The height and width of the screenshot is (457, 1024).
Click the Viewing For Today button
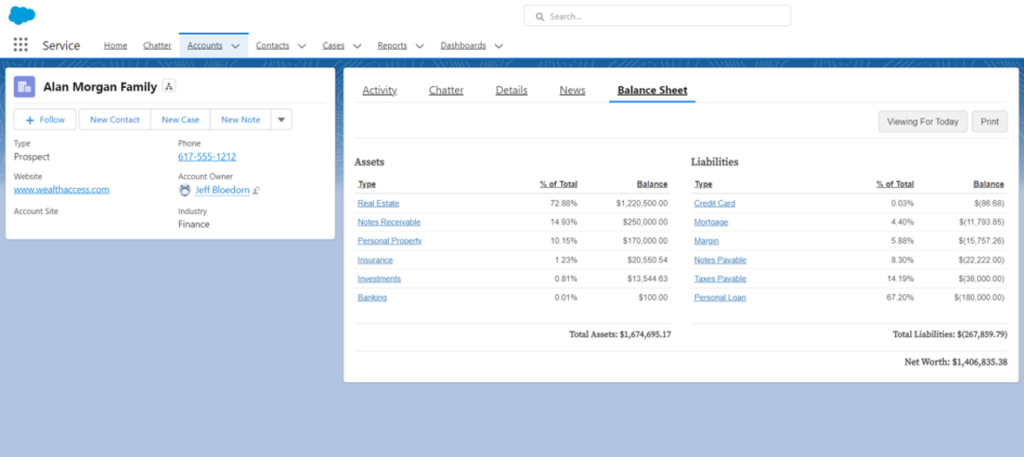click(x=923, y=121)
